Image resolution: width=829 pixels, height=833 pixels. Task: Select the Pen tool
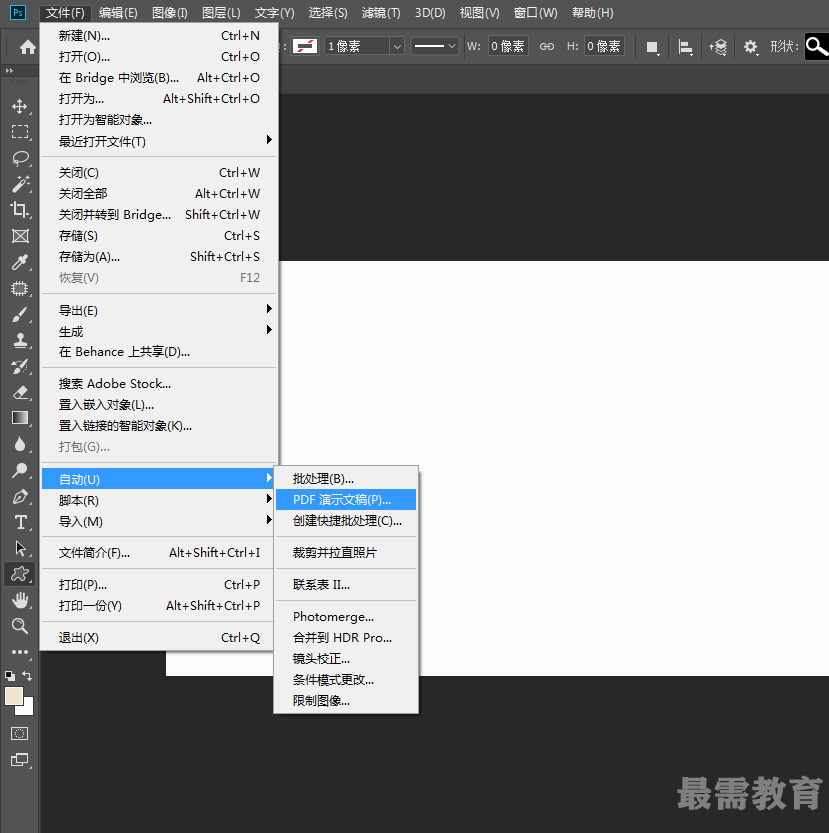tap(20, 497)
